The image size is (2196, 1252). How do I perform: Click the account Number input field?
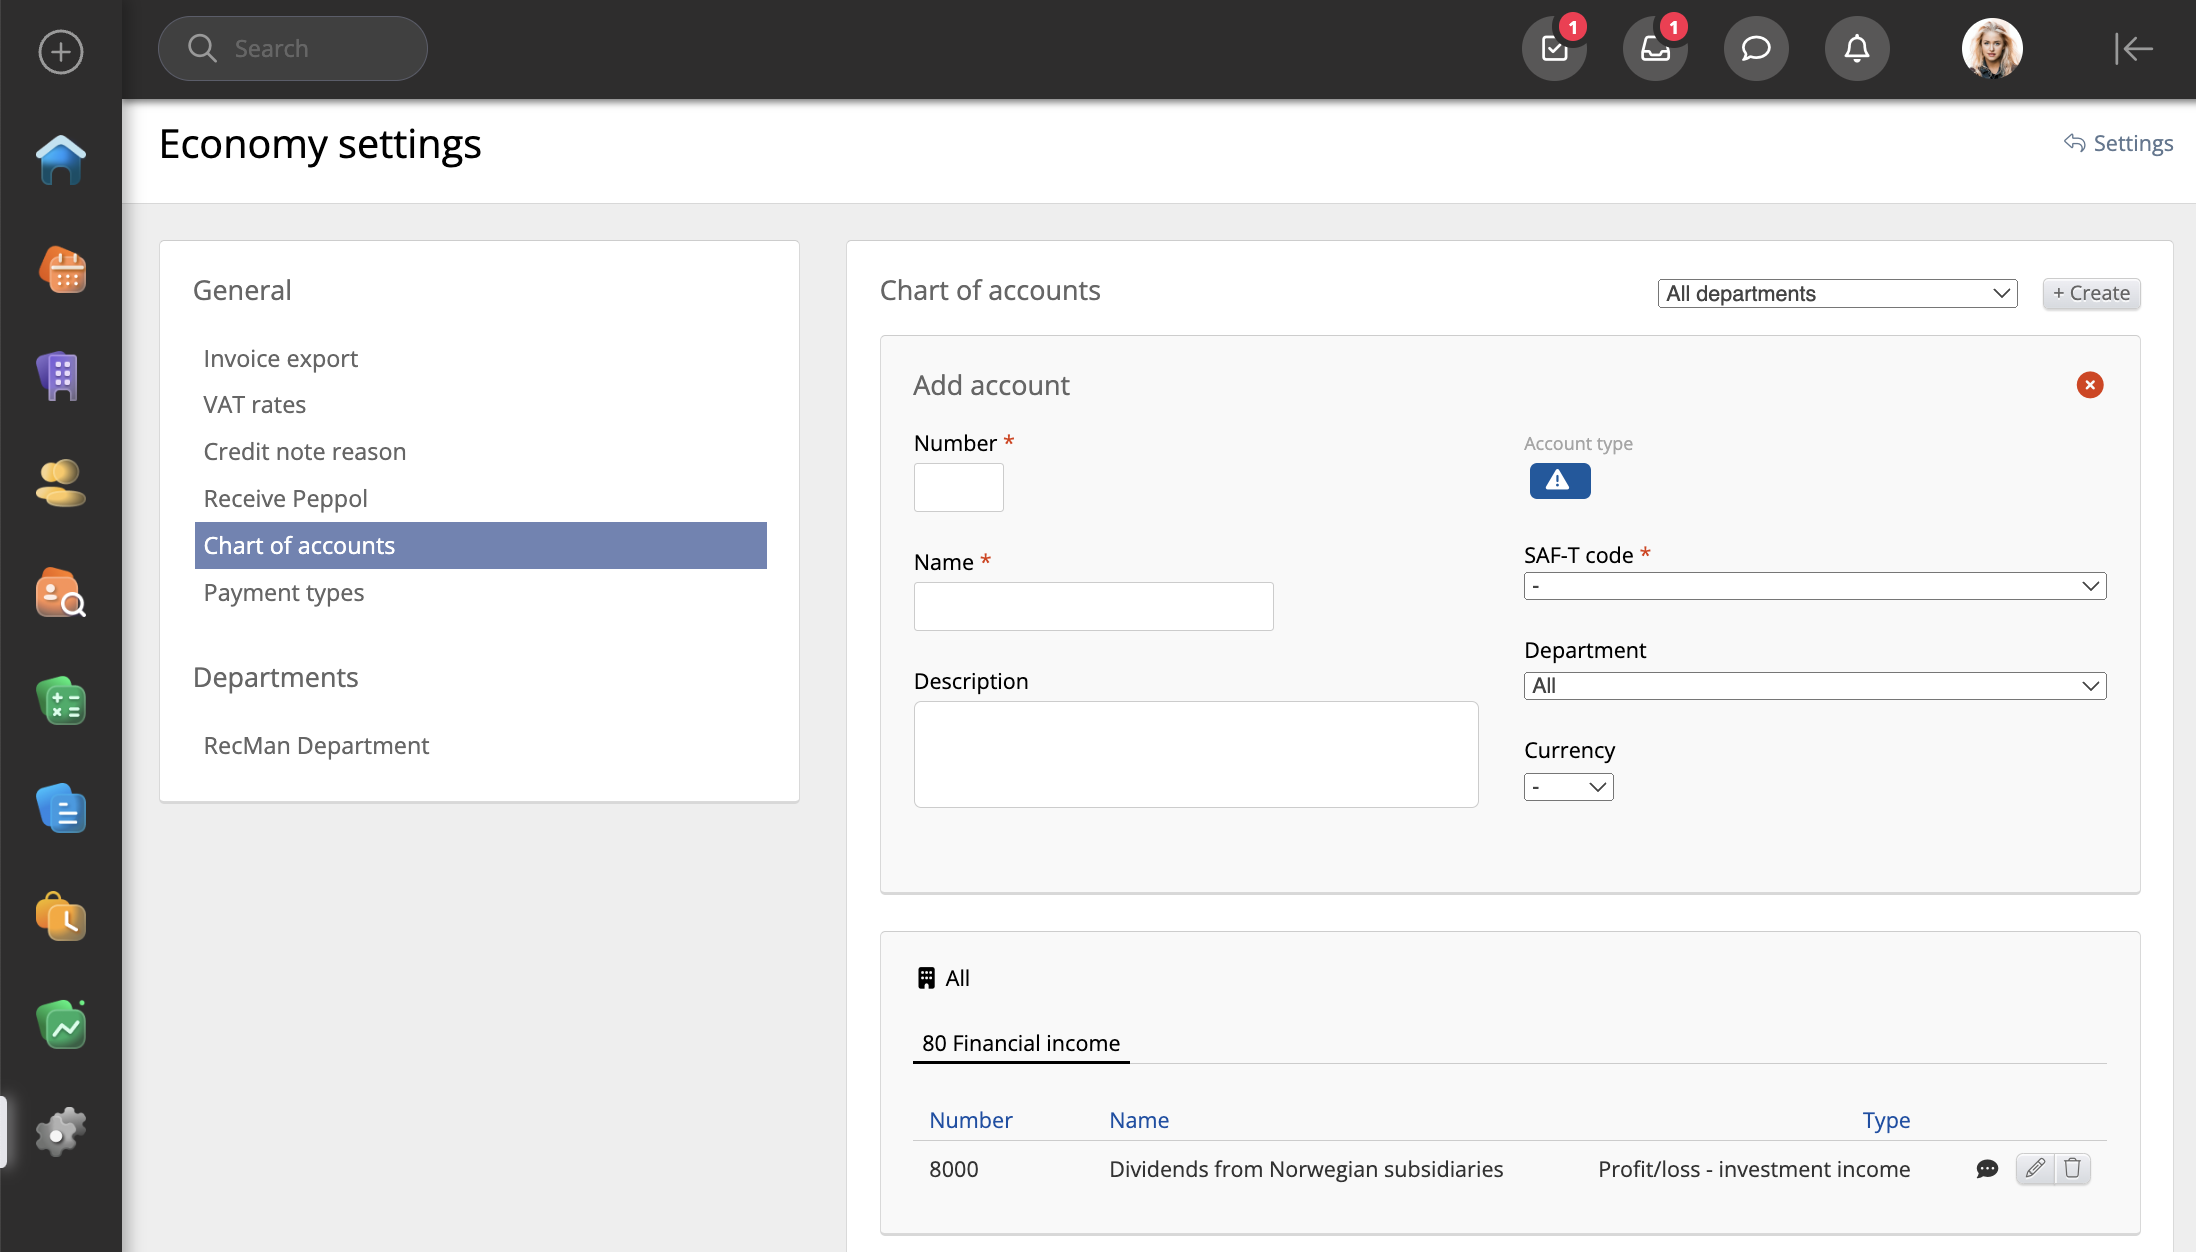[958, 487]
